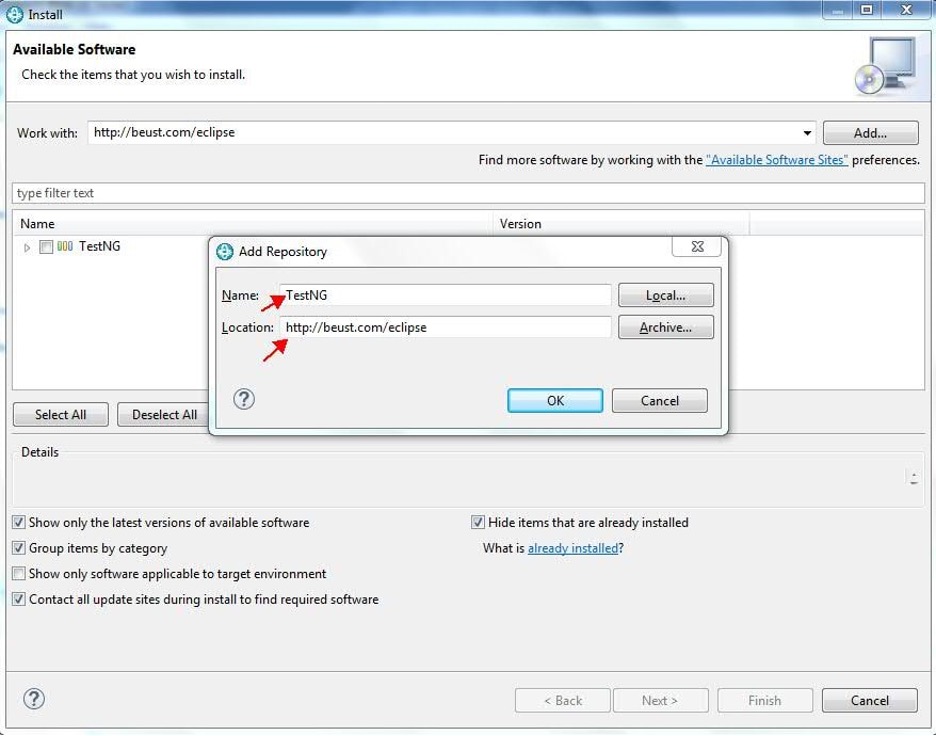Open the already installed link
This screenshot has height=736, width=936.
coord(573,548)
